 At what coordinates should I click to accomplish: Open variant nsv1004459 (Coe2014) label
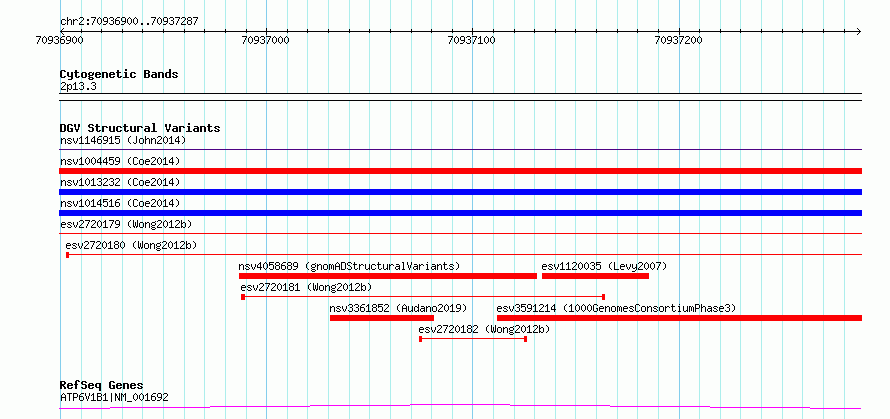(120, 161)
